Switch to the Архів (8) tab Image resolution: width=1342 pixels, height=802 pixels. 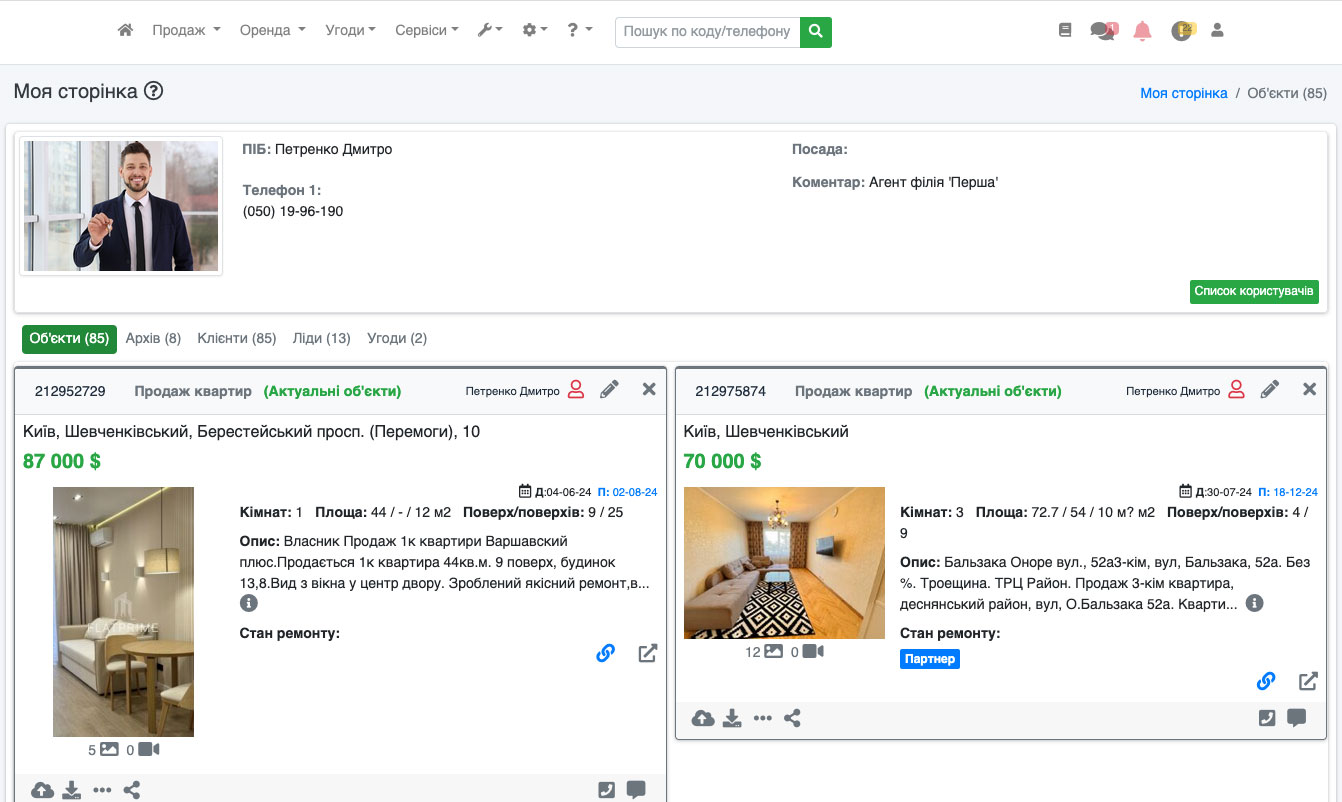[153, 339]
